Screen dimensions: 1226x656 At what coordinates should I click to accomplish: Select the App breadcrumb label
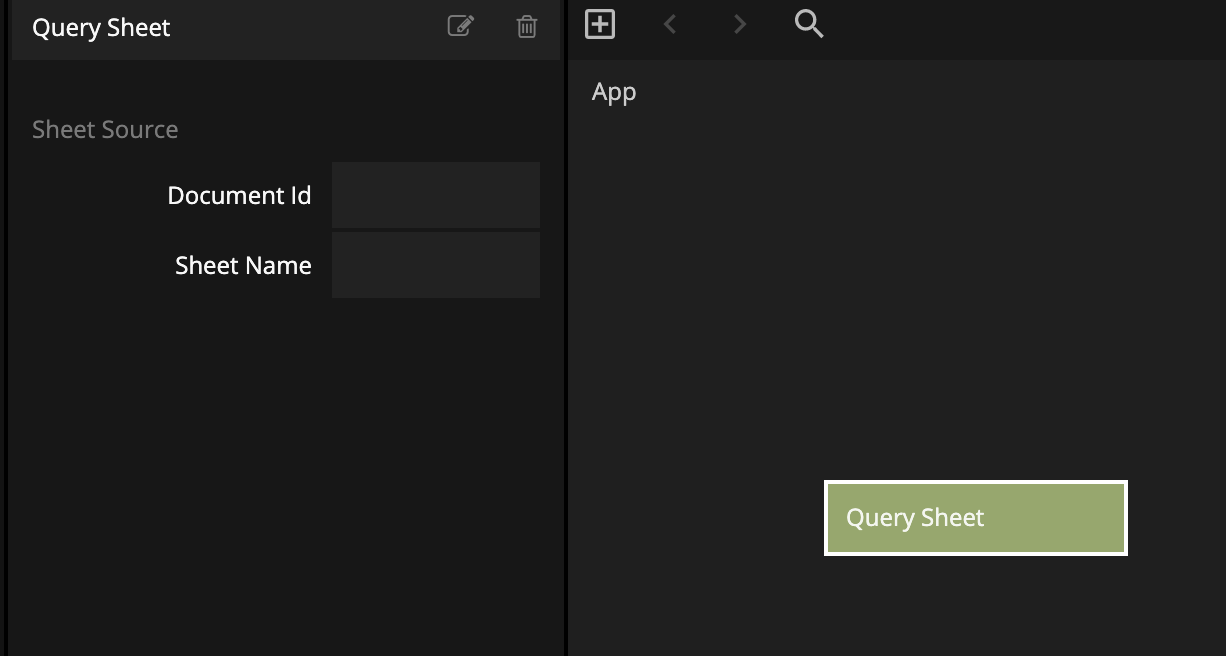pyautogui.click(x=614, y=92)
